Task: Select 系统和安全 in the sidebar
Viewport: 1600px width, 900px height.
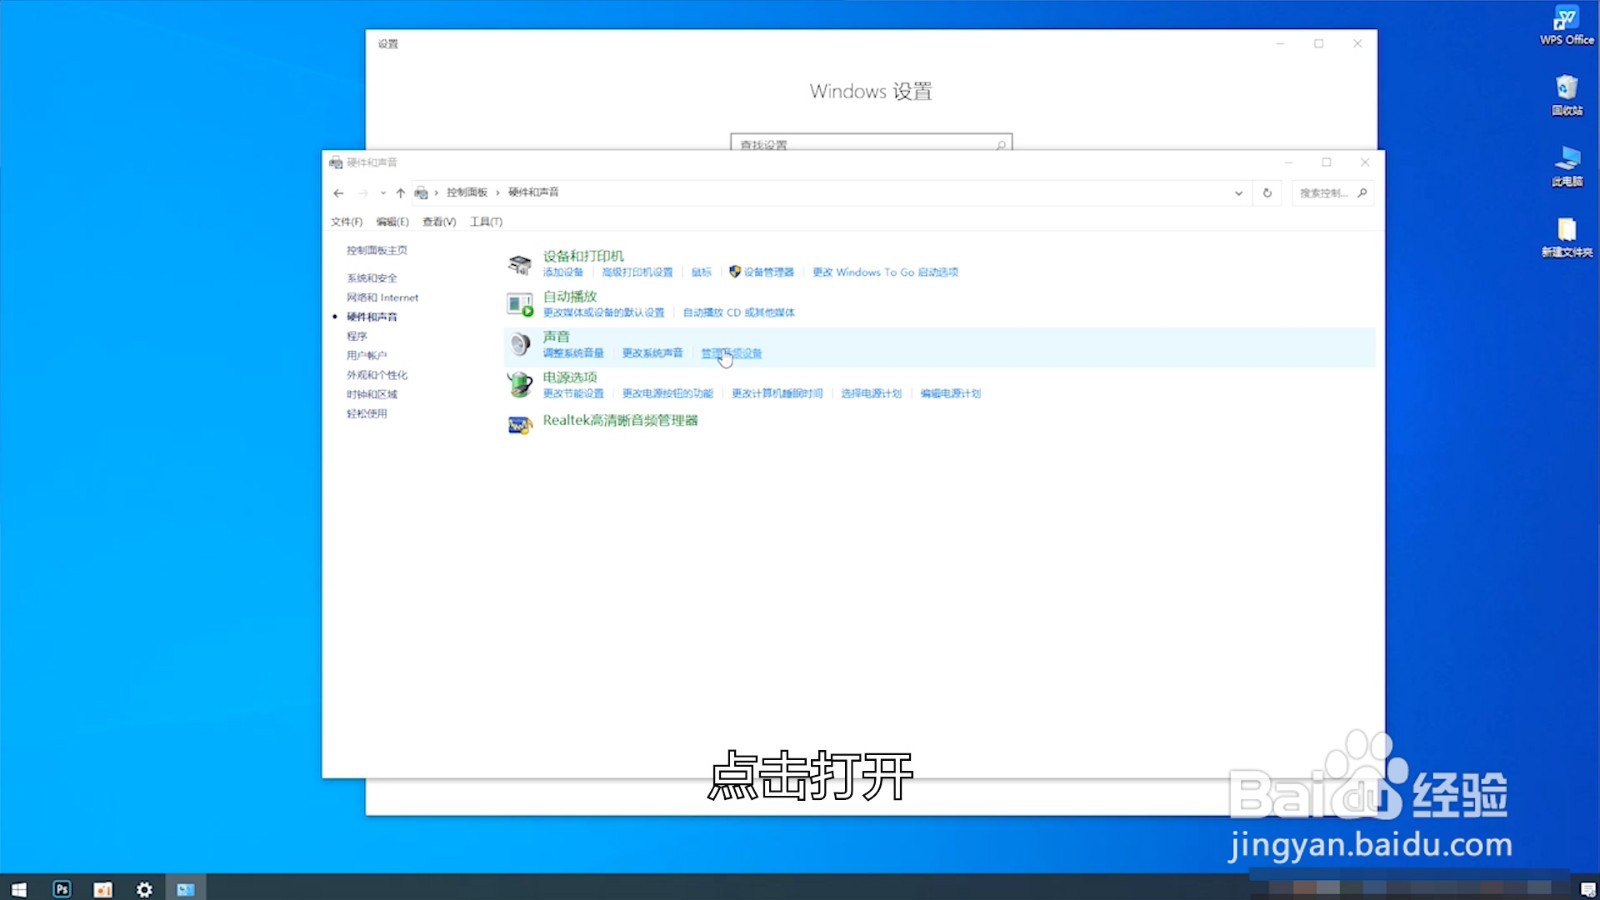Action: coord(372,278)
